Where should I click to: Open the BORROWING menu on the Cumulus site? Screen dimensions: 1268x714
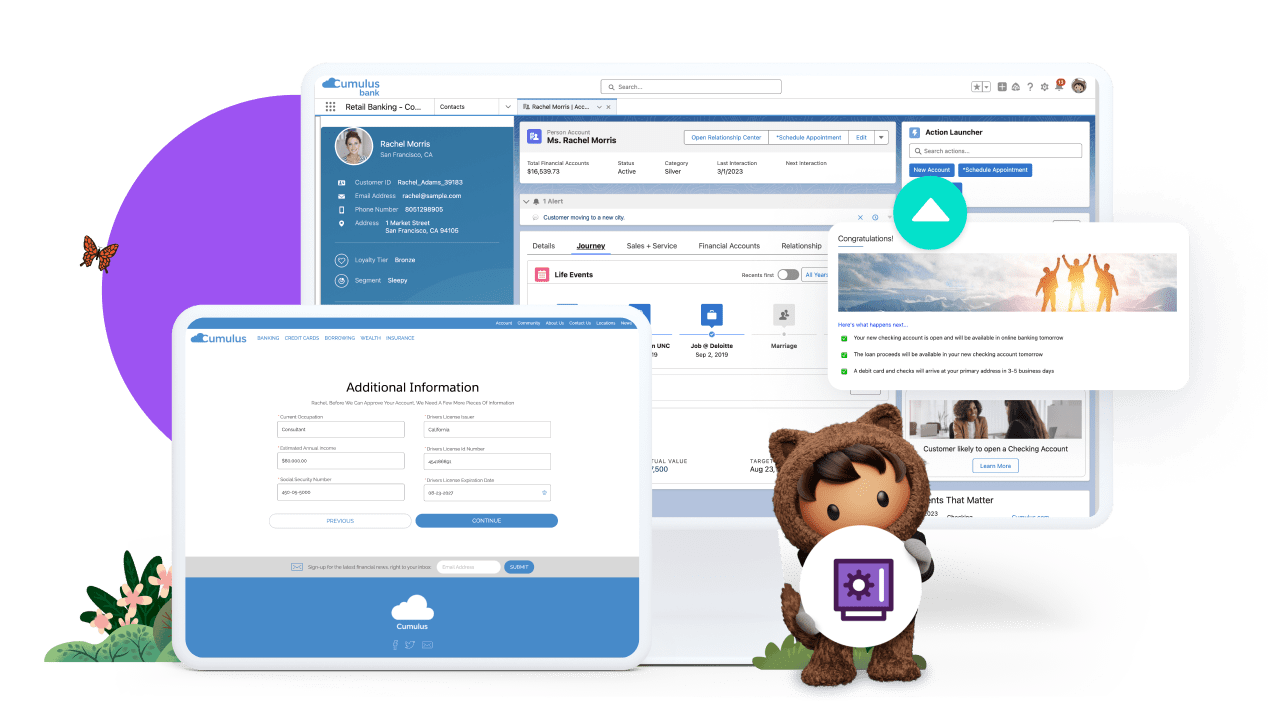[340, 338]
